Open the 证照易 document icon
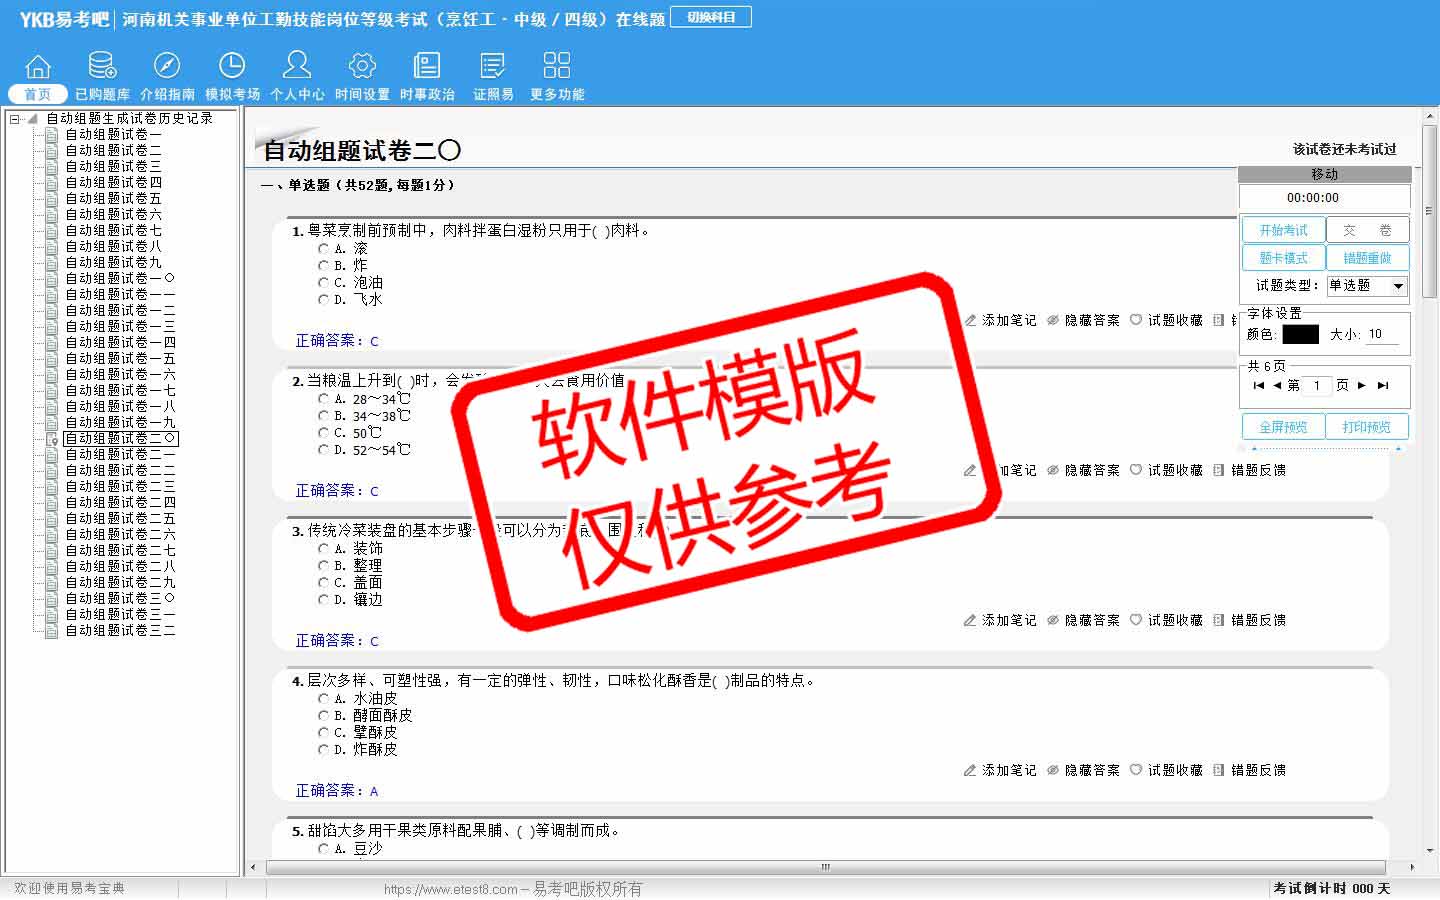This screenshot has height=900, width=1440. (493, 67)
